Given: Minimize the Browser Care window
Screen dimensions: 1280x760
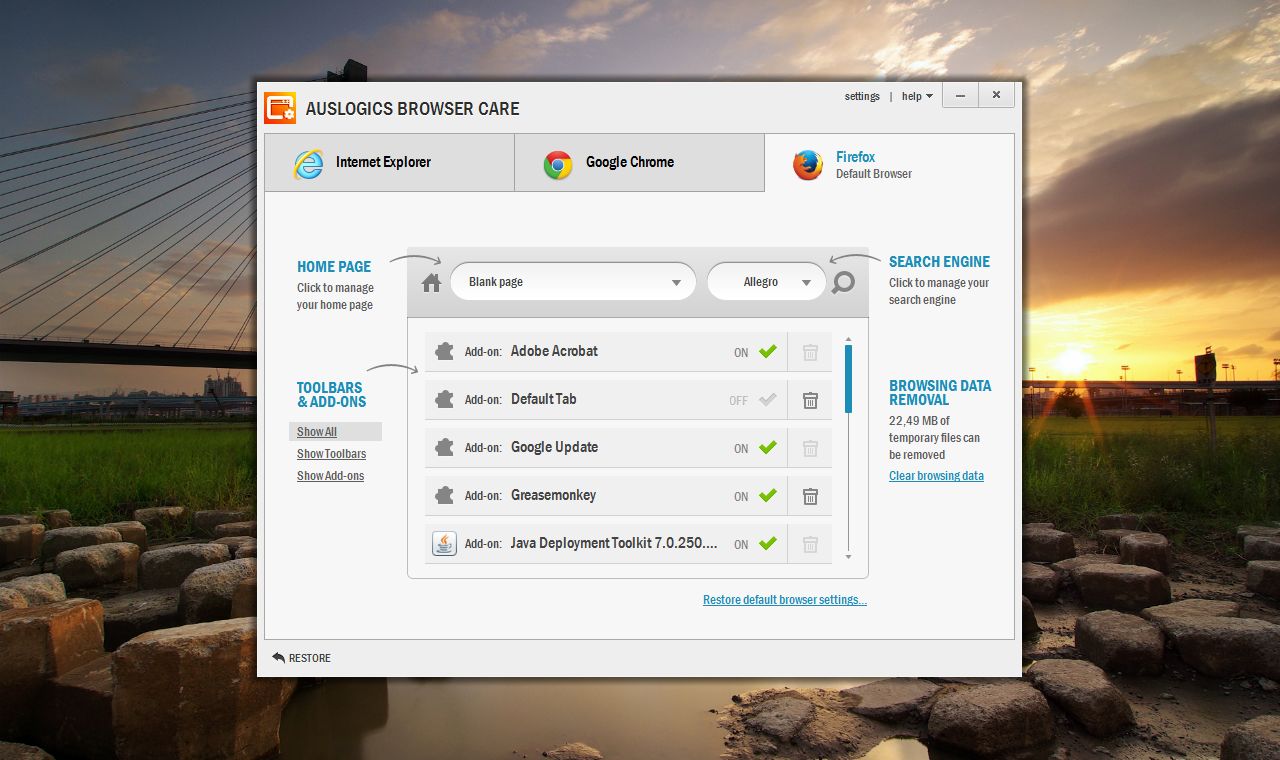Looking at the screenshot, I should pyautogui.click(x=960, y=95).
